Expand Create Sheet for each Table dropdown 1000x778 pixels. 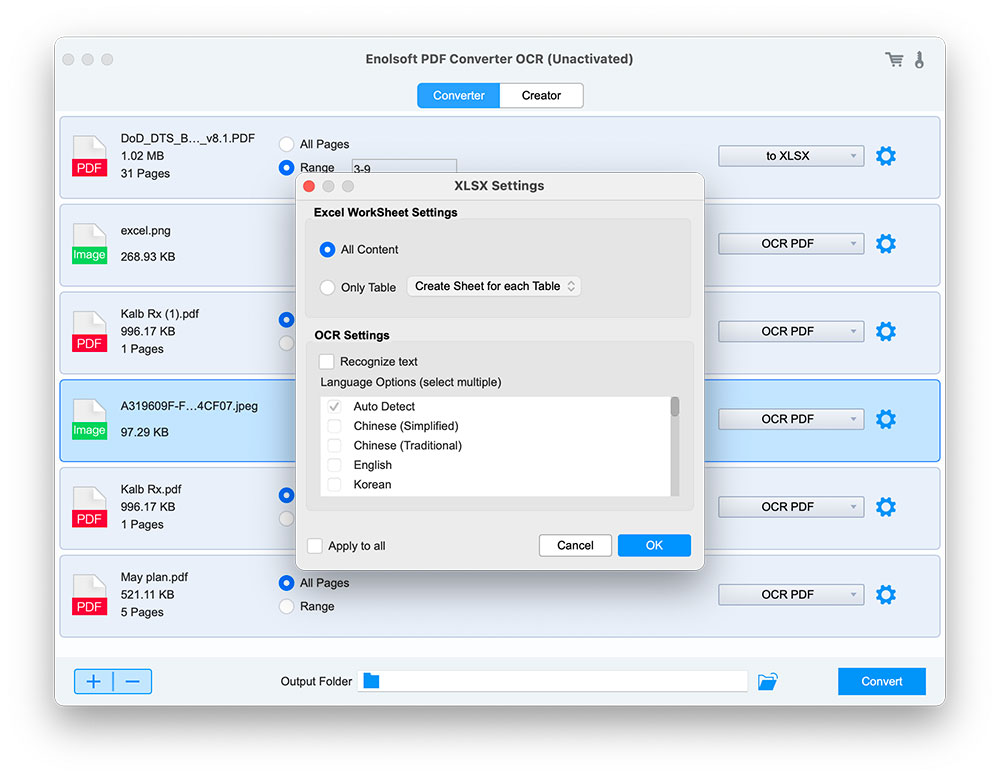(494, 286)
